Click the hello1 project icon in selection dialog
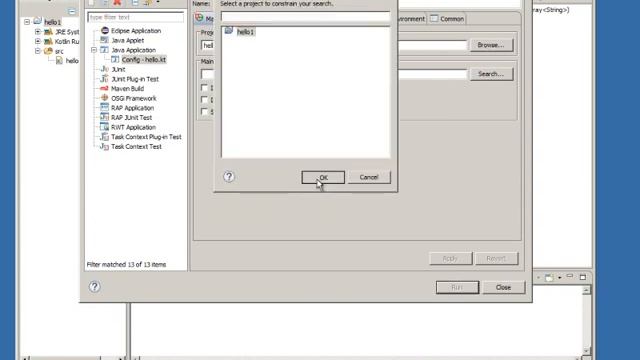Viewport: 640px width, 360px height. point(229,31)
